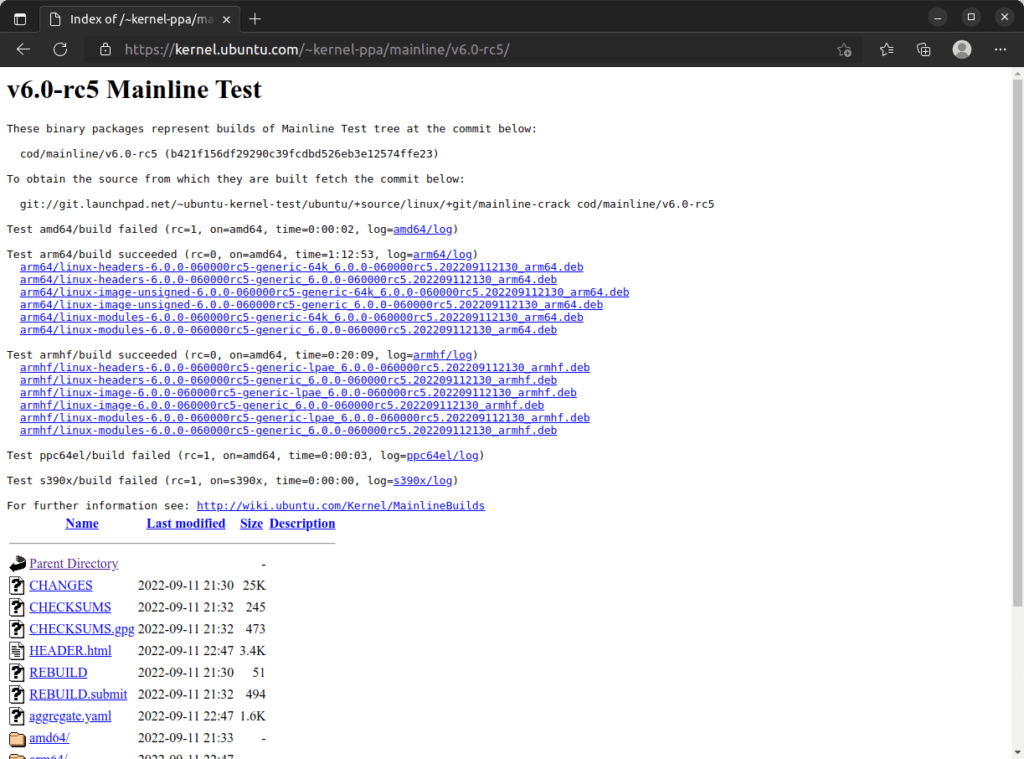The width and height of the screenshot is (1024, 759).
Task: Open the amd64/ directory
Action: tap(49, 738)
